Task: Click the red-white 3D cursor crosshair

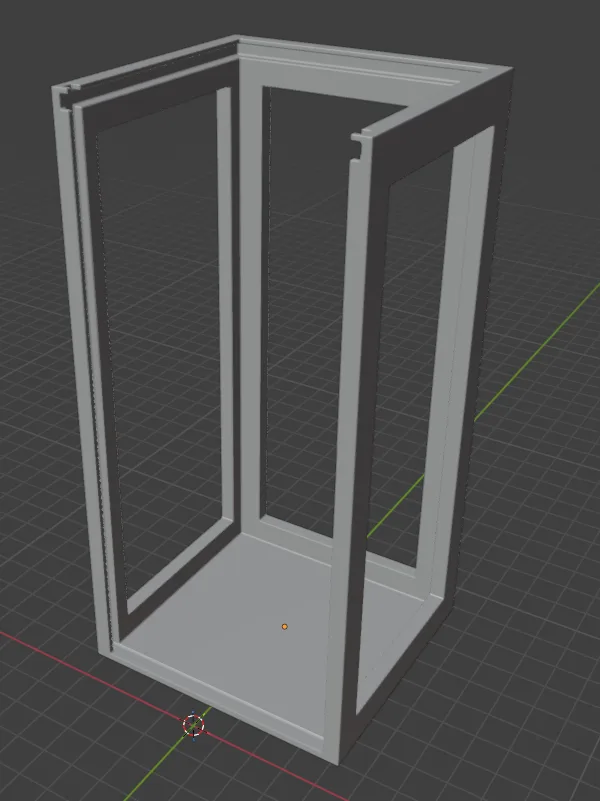Action: (x=193, y=725)
